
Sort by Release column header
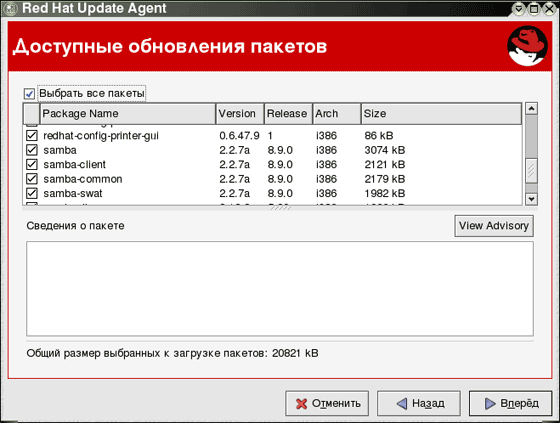[x=289, y=114]
